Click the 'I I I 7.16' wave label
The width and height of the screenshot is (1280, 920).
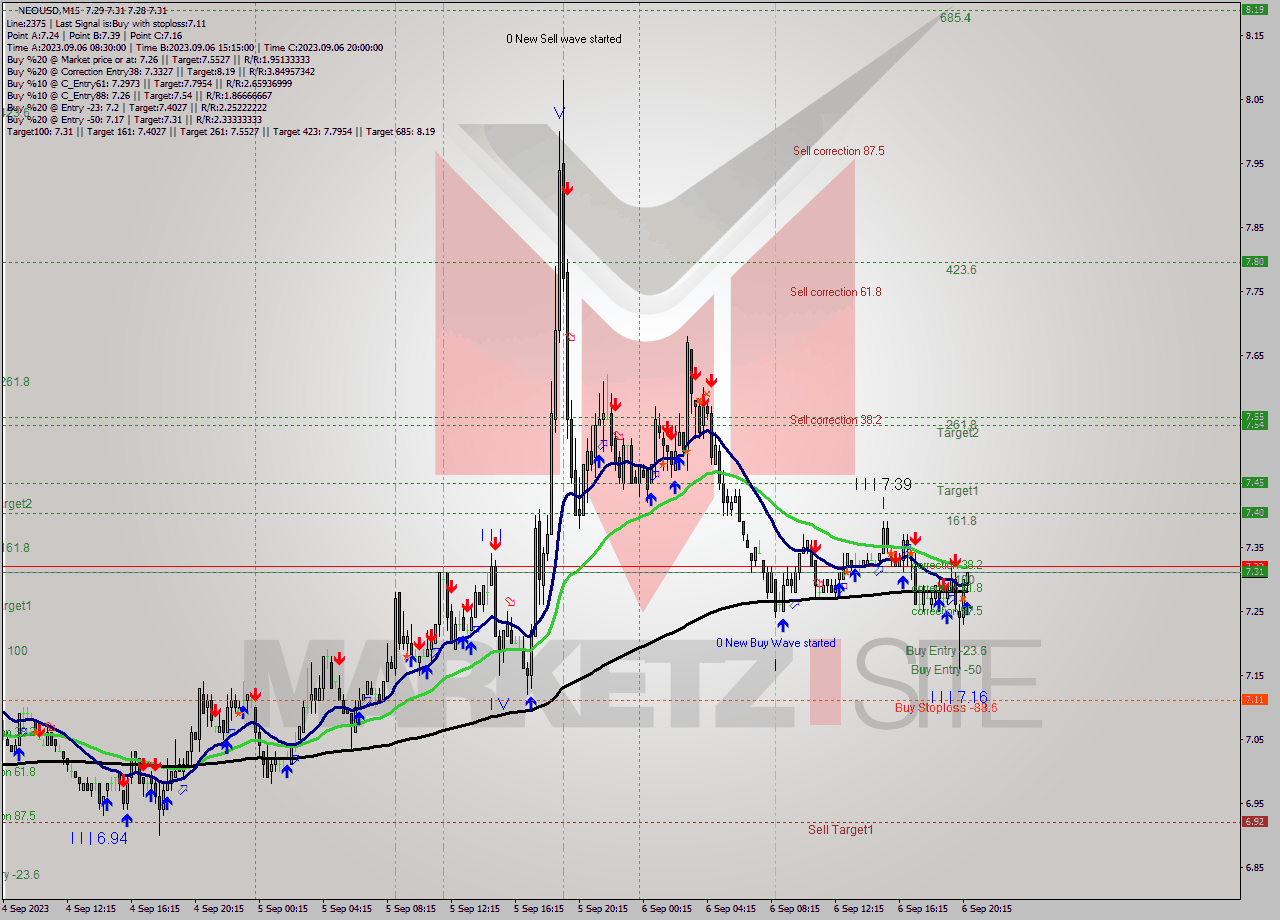[958, 696]
